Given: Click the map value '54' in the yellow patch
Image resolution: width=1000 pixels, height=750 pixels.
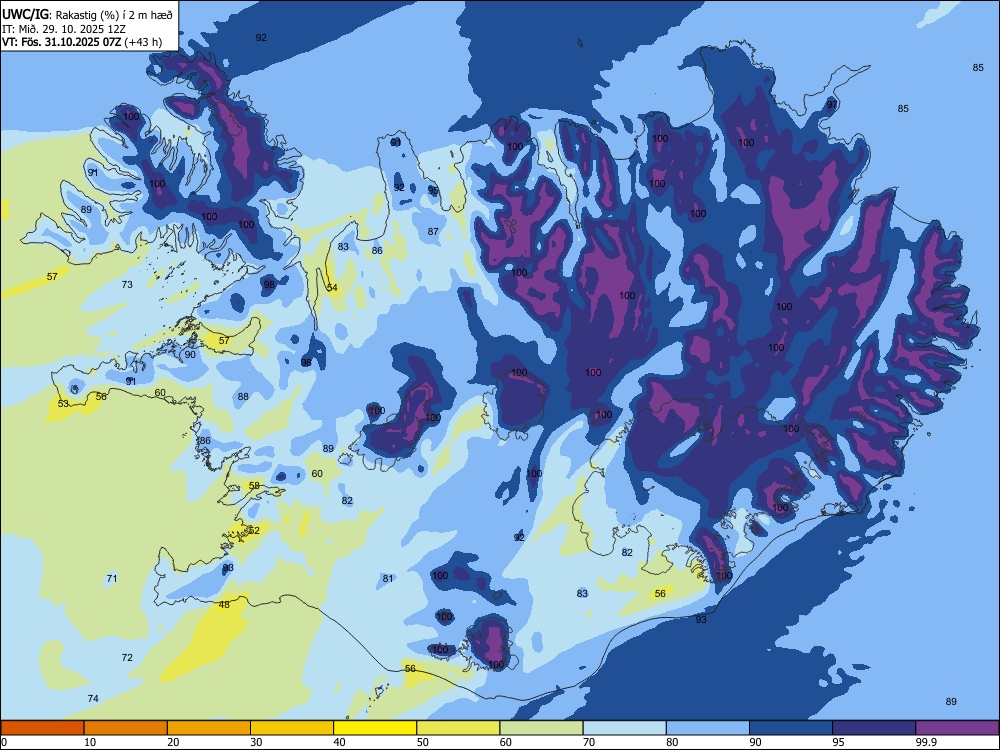Looking at the screenshot, I should tap(332, 288).
